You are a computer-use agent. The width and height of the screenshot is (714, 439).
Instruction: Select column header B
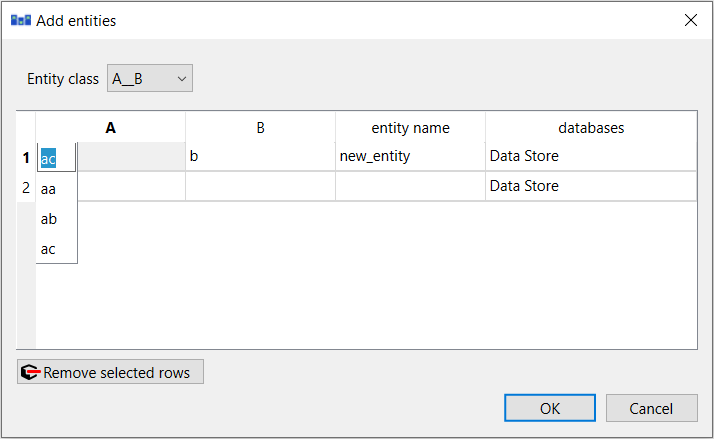click(260, 128)
